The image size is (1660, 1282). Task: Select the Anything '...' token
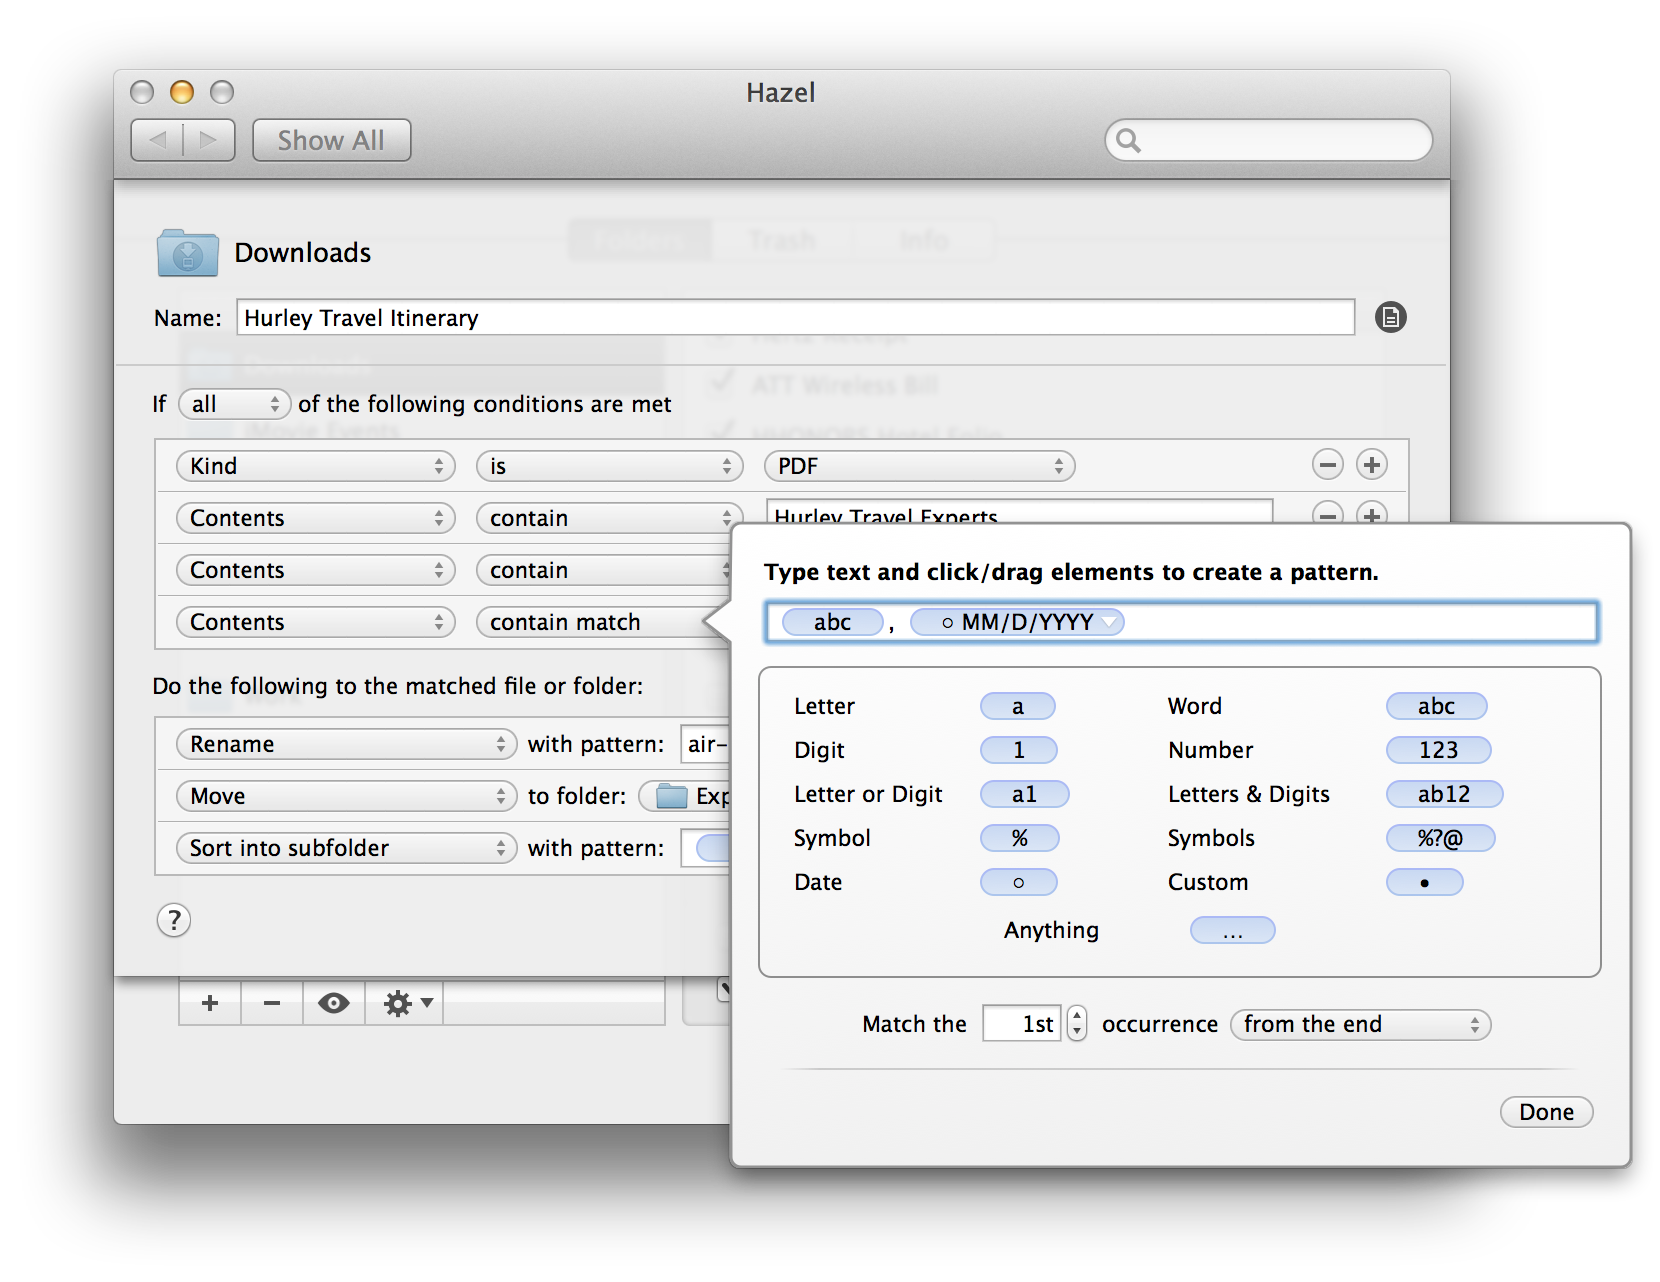pyautogui.click(x=1233, y=930)
